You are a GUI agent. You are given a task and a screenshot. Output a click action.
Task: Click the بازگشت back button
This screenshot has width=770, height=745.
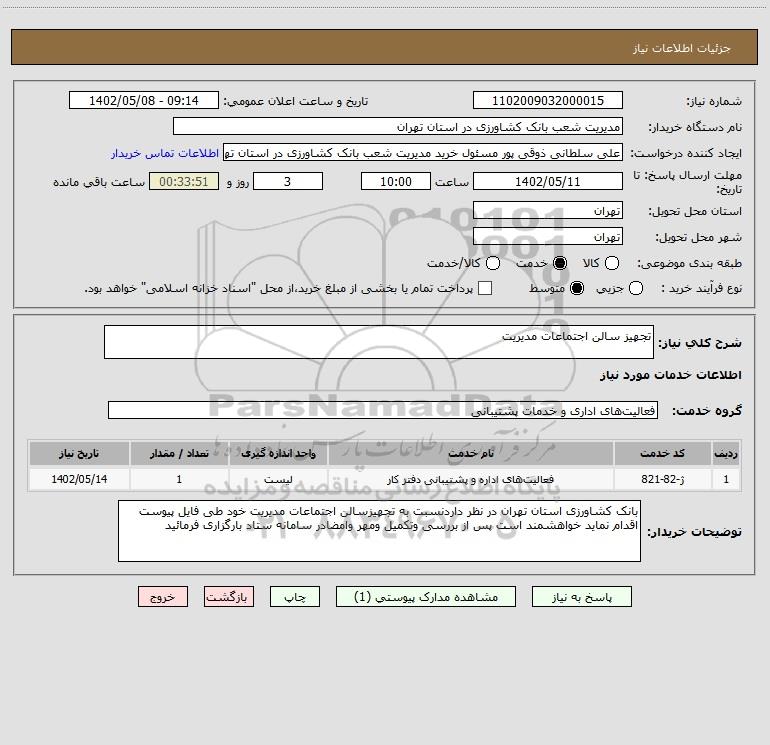[x=229, y=597]
